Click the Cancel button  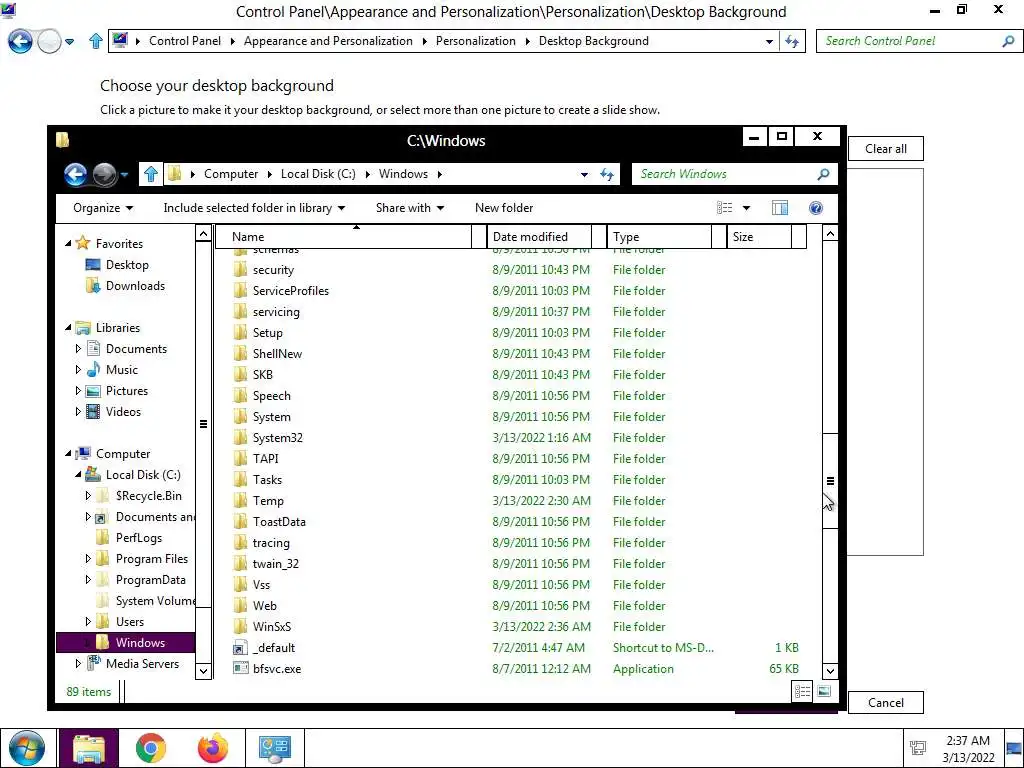pyautogui.click(x=886, y=703)
